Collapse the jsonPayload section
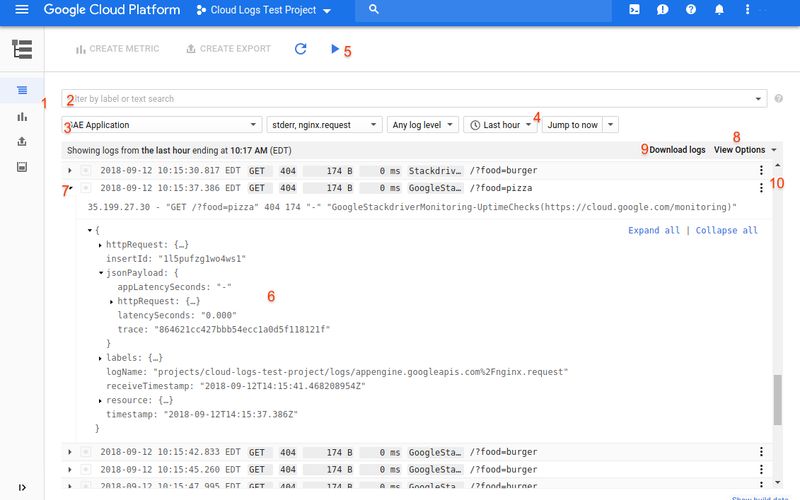 (101, 272)
